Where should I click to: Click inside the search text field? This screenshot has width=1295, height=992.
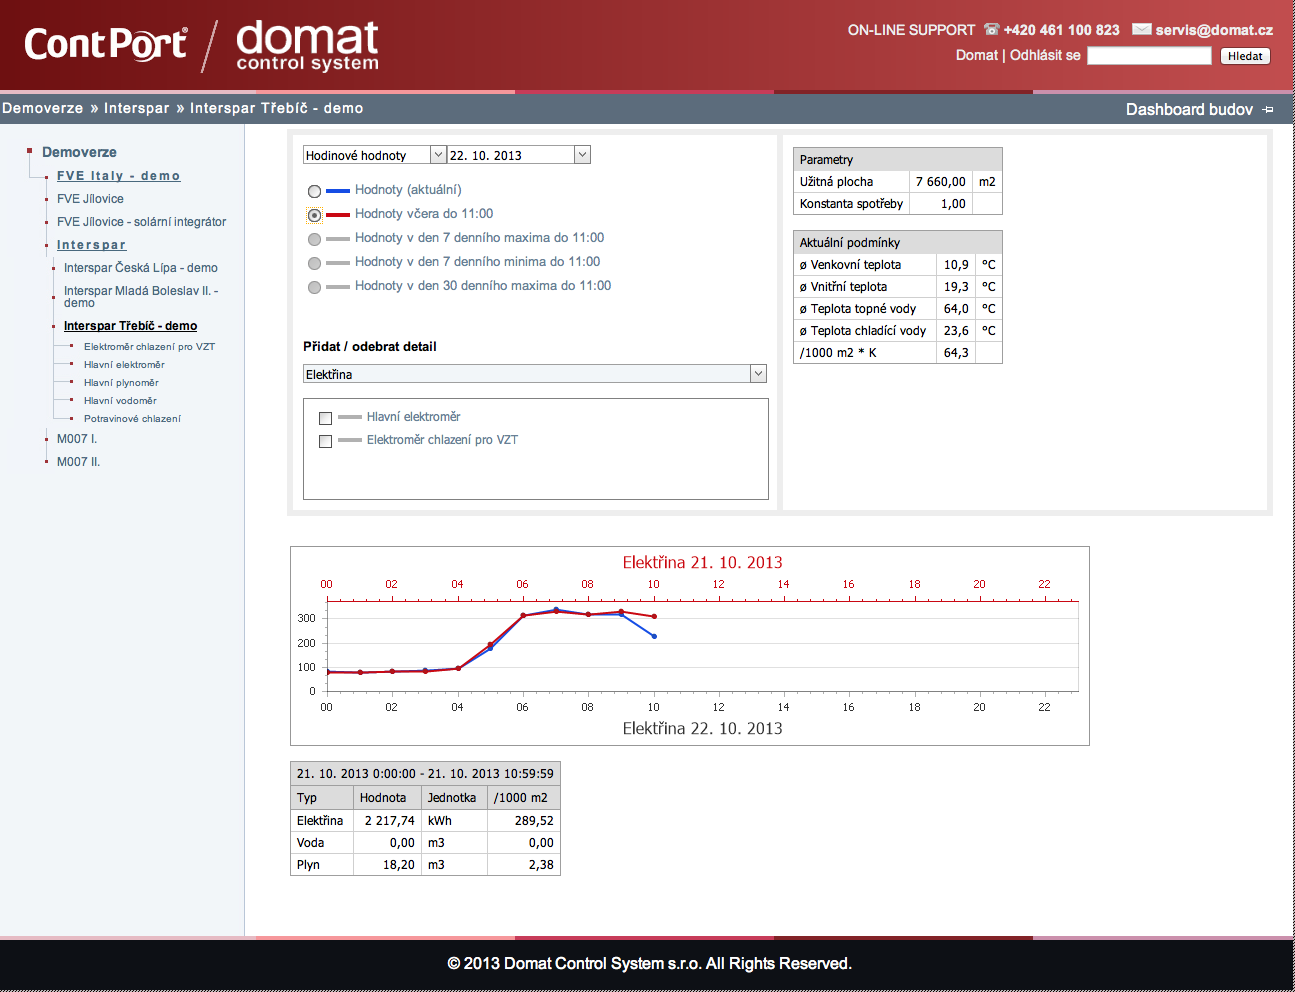pyautogui.click(x=1149, y=55)
